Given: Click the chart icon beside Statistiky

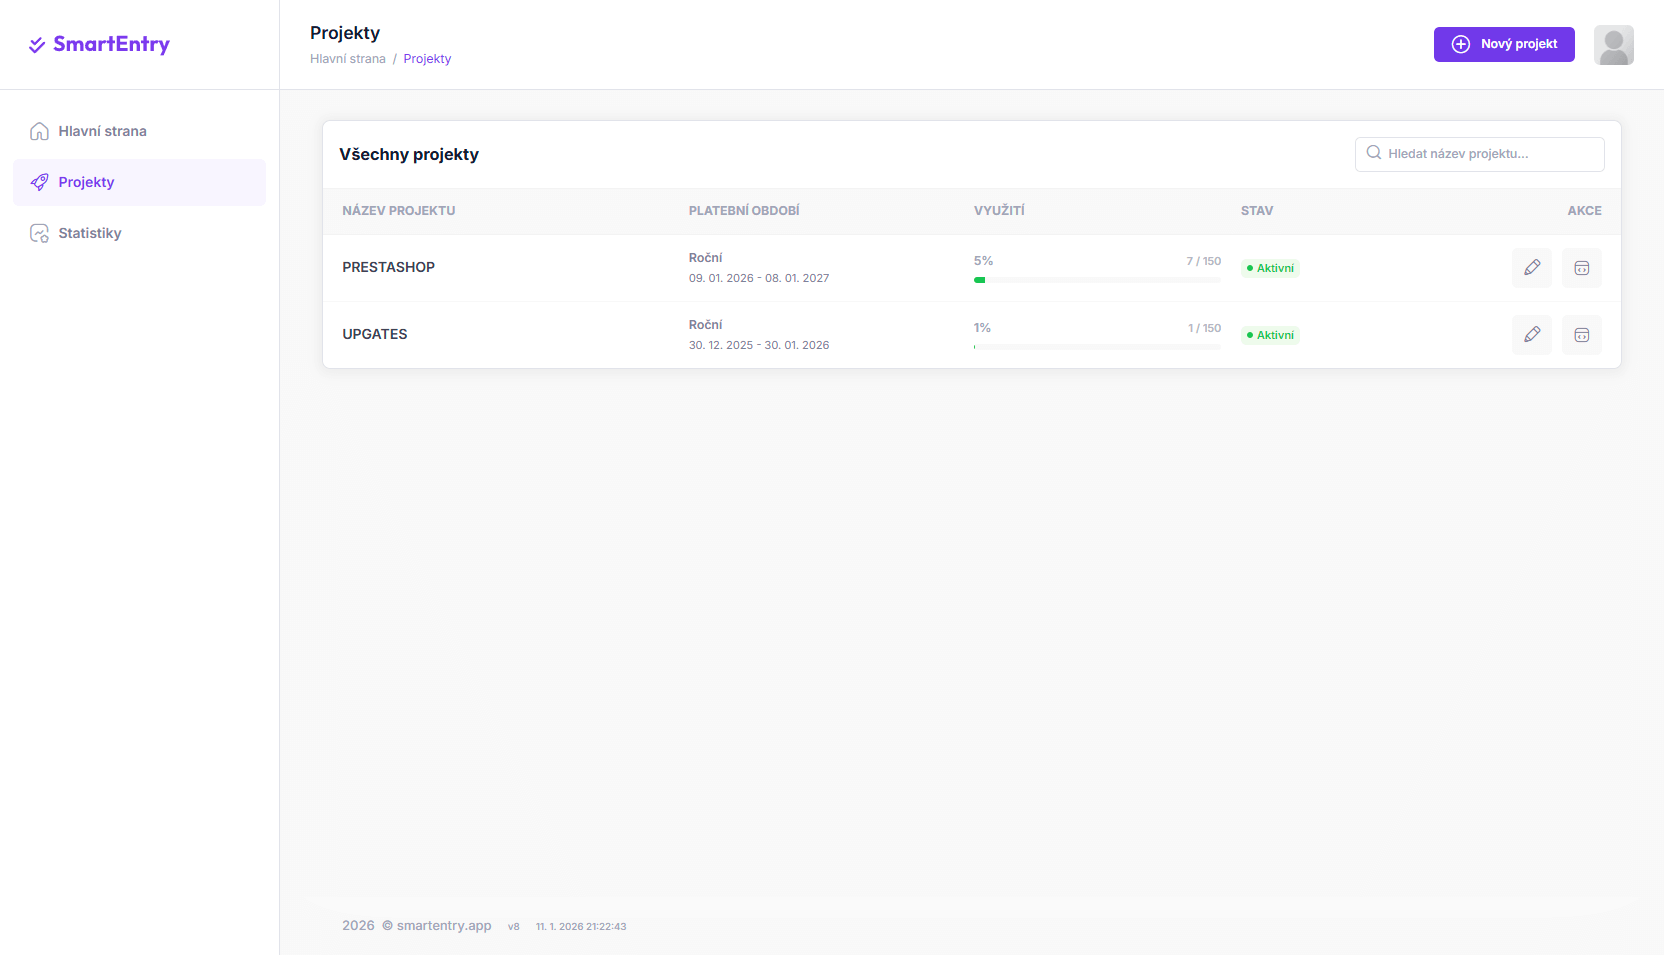Looking at the screenshot, I should 39,233.
